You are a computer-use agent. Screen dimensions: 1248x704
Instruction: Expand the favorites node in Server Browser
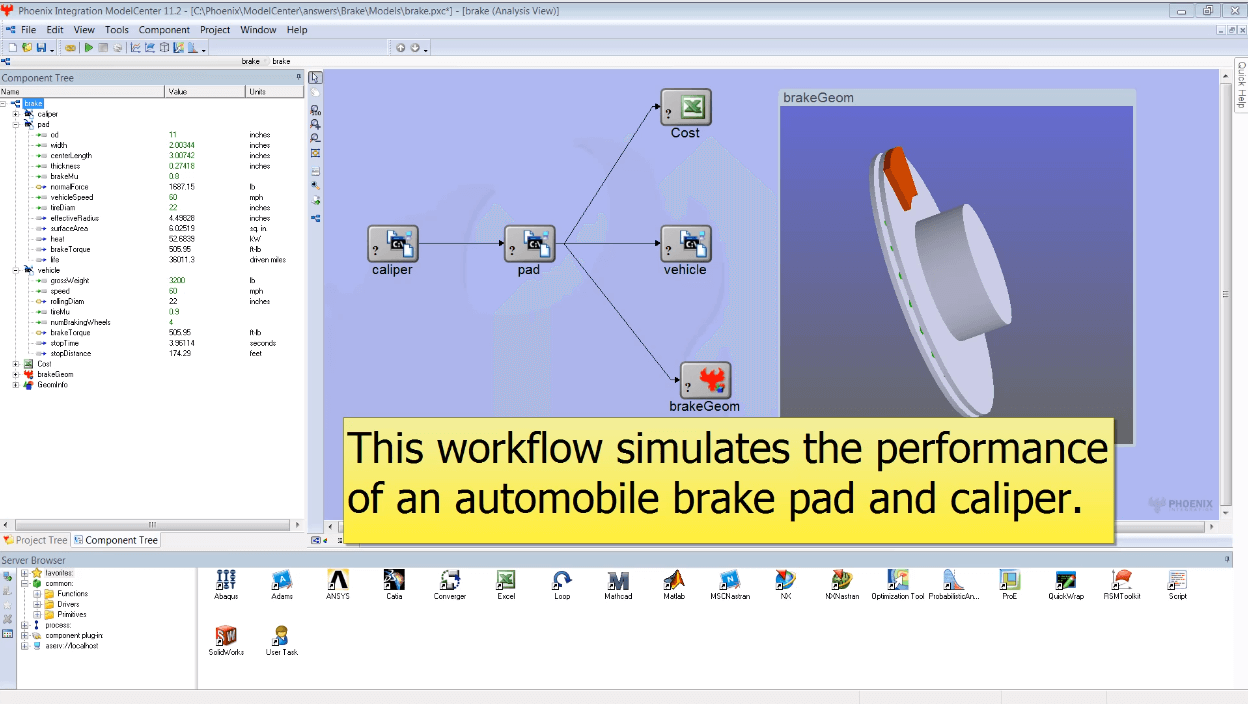tap(24, 573)
